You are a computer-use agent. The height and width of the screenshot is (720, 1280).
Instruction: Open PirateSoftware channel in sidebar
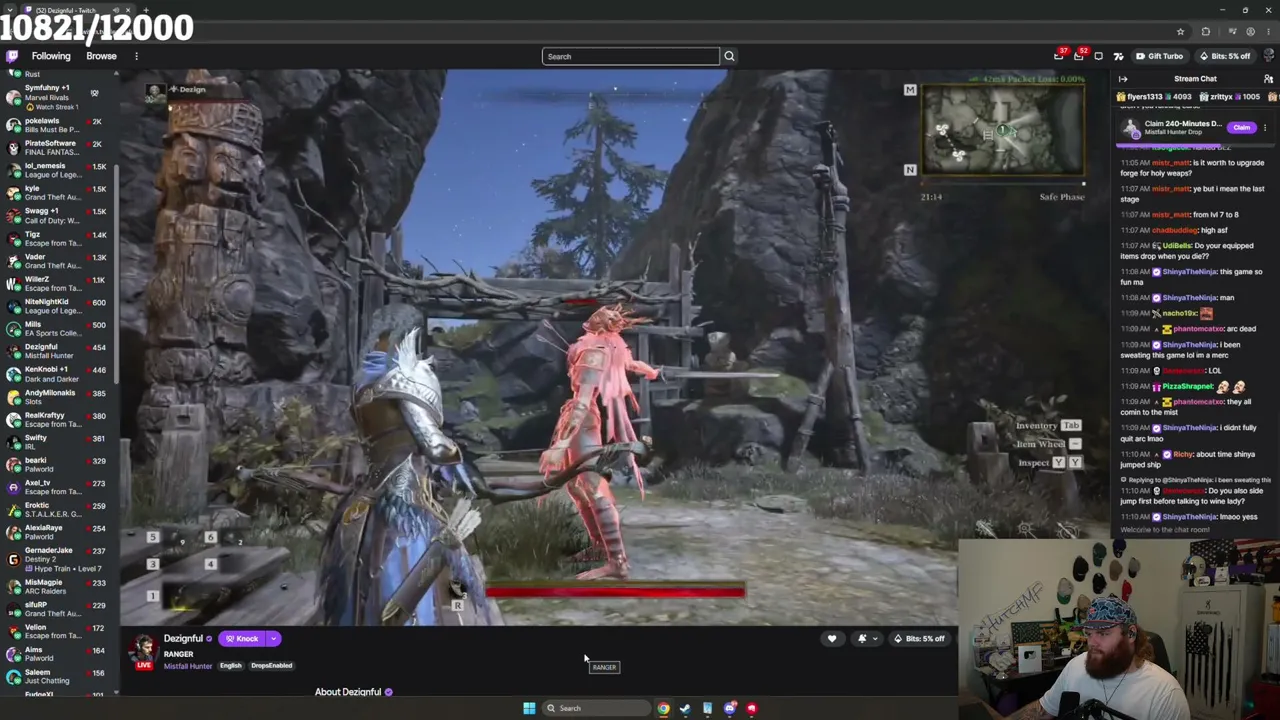(58, 147)
